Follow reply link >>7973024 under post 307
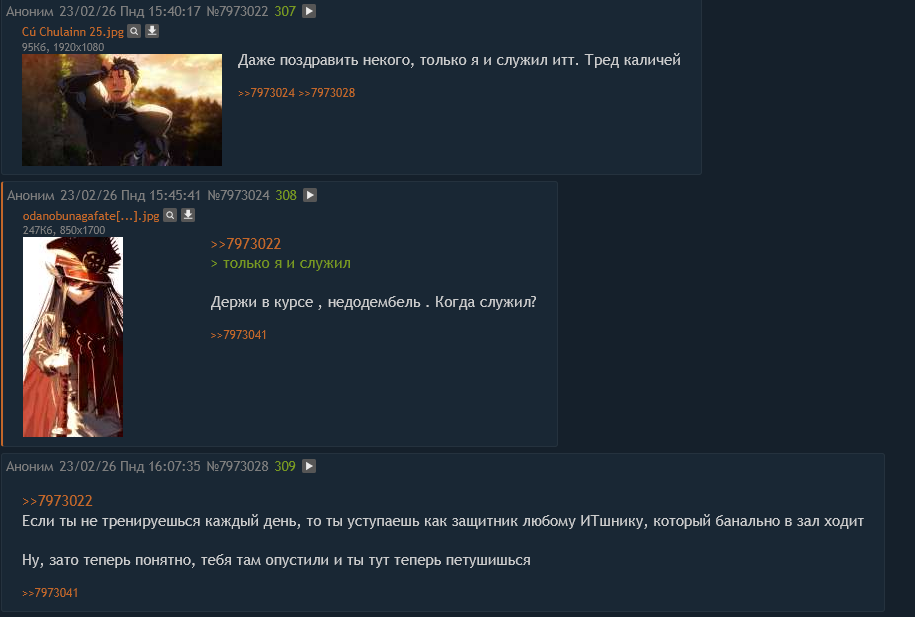 (x=267, y=93)
